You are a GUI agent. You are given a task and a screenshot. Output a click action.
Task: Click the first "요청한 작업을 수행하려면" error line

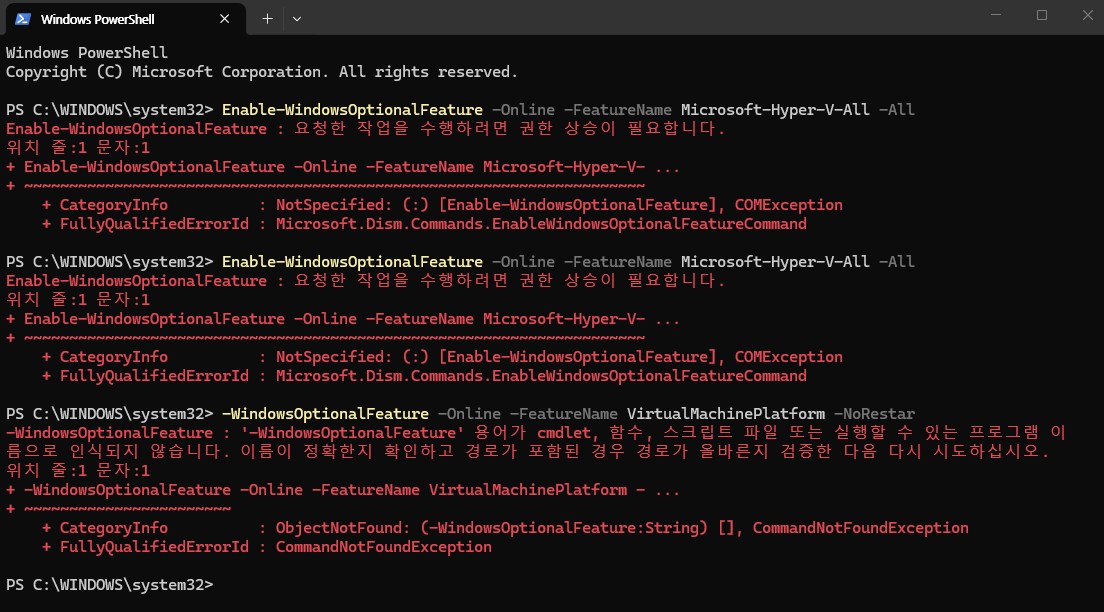point(365,129)
